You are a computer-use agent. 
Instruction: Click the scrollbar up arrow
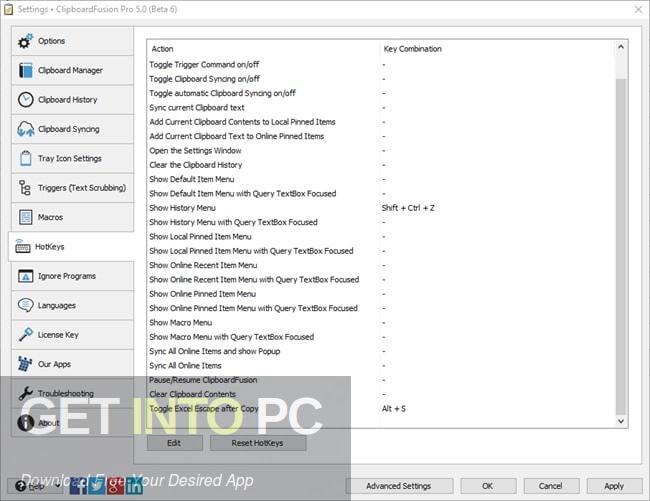[621, 48]
